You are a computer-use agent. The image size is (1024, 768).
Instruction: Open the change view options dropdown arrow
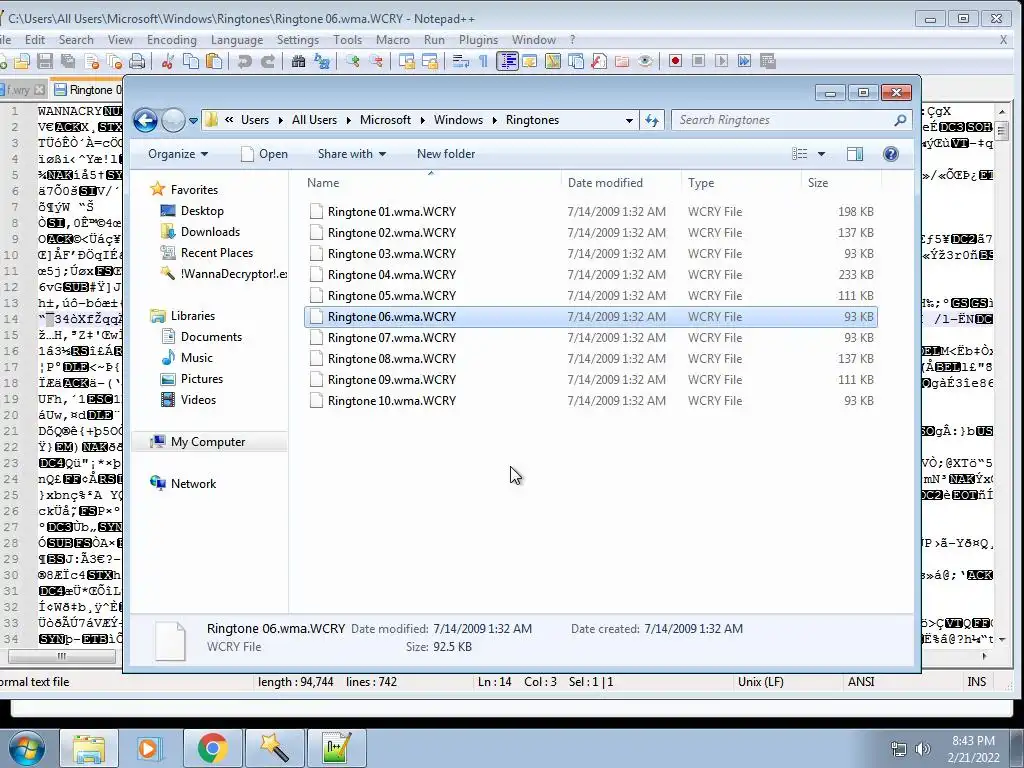coord(822,154)
